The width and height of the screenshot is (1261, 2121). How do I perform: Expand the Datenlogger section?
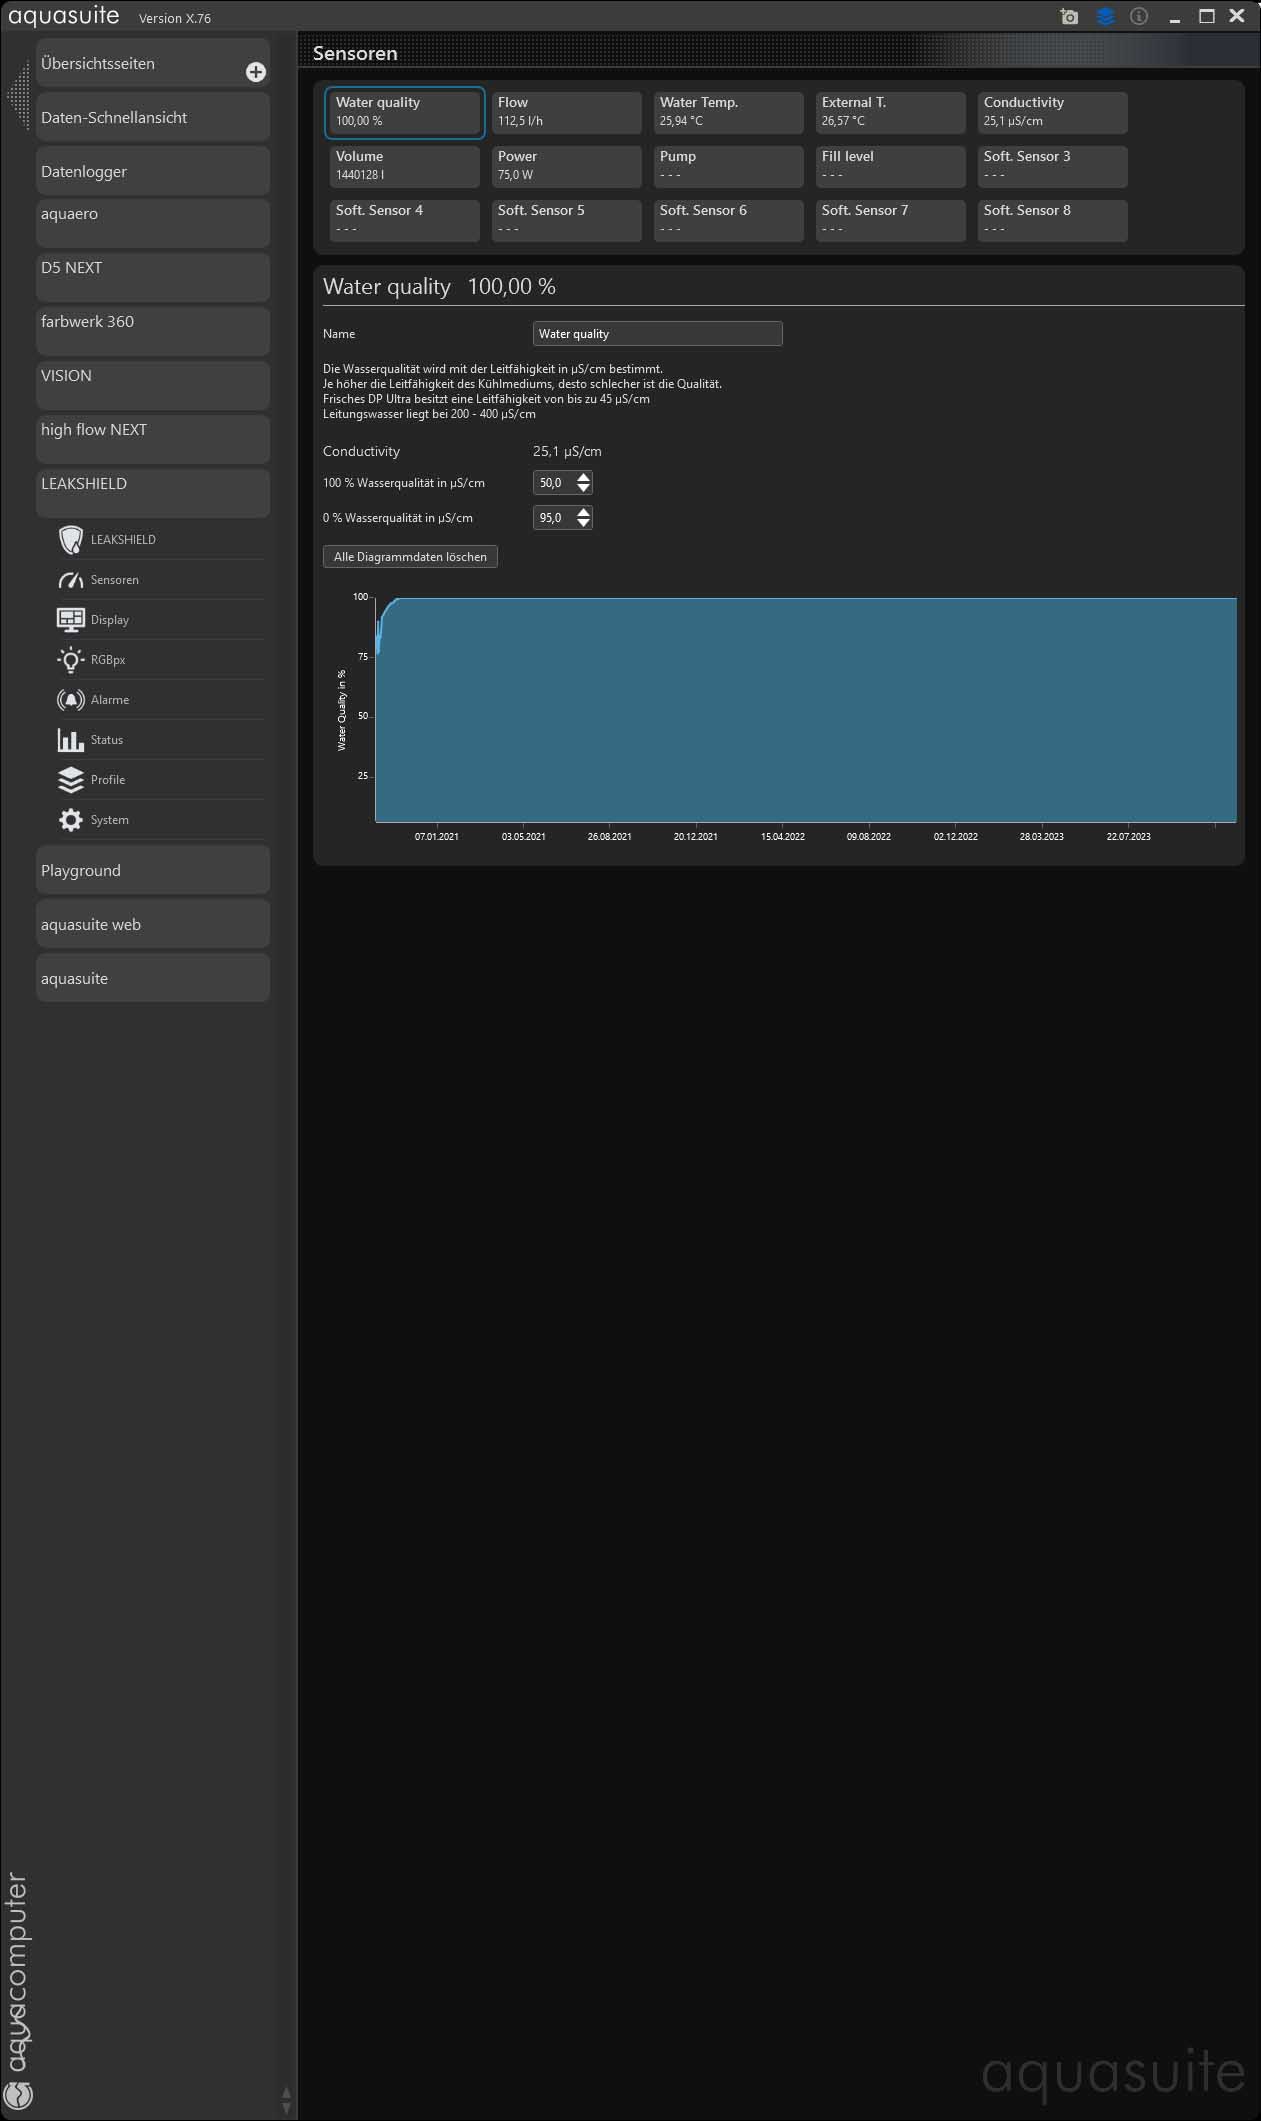pyautogui.click(x=153, y=171)
